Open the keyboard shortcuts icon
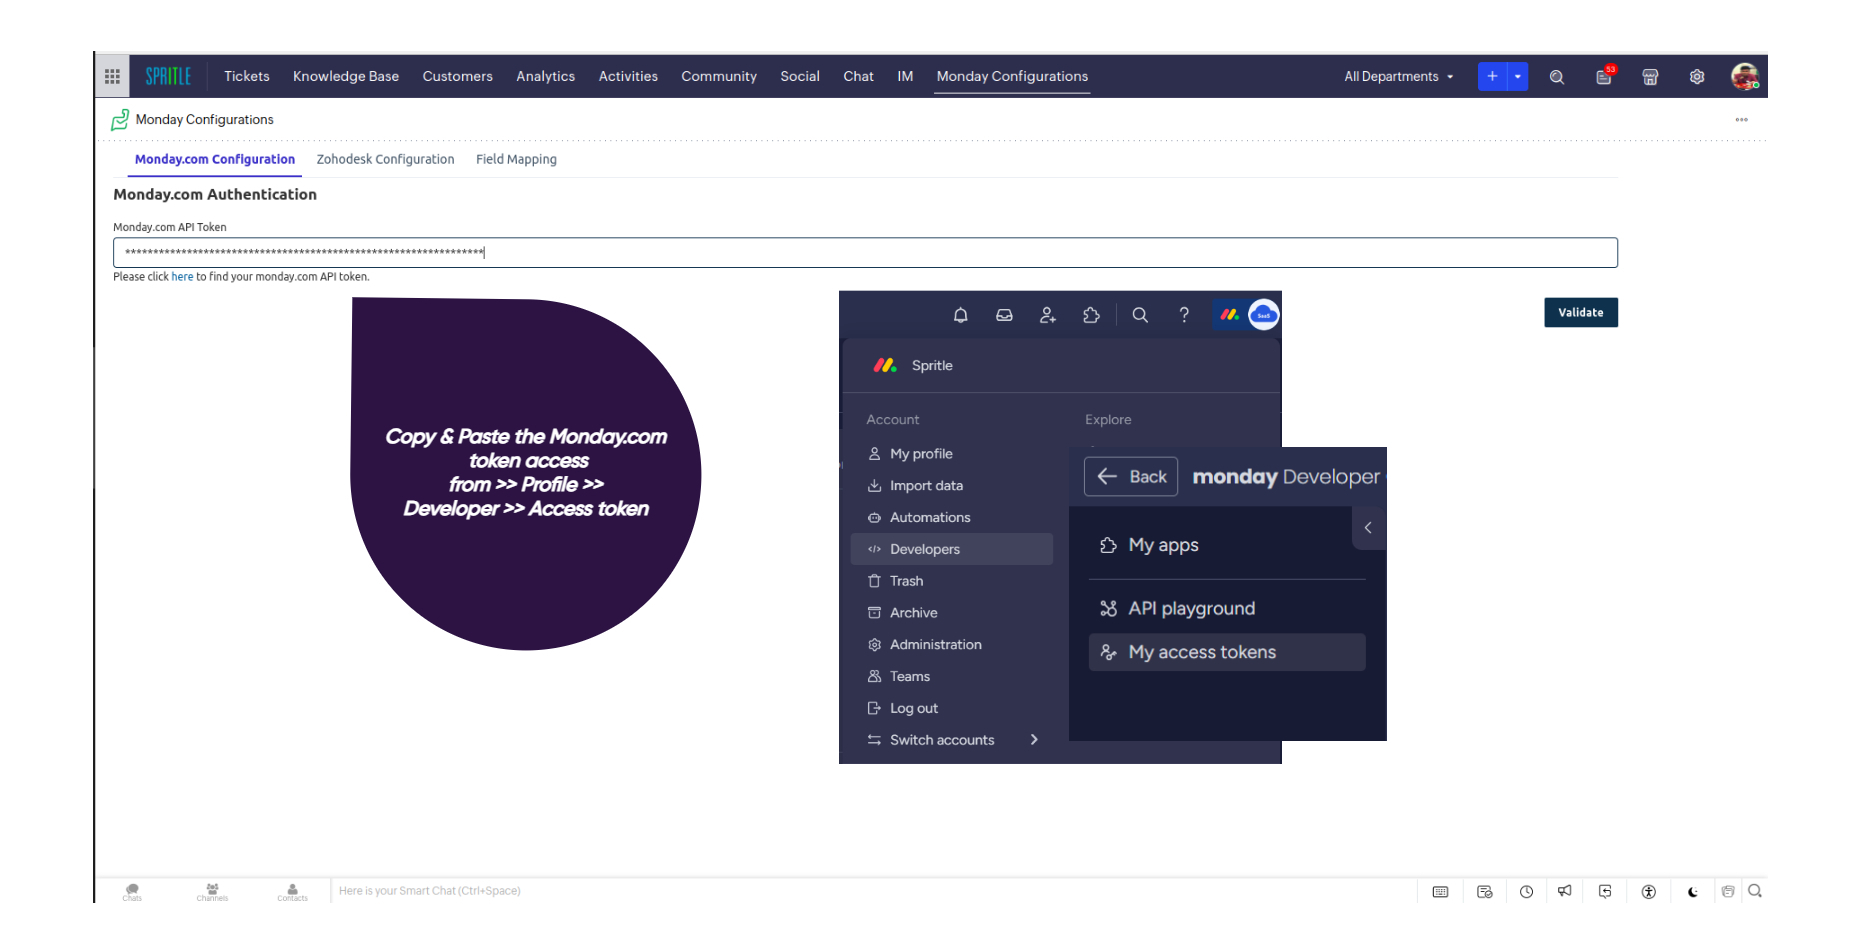The width and height of the screenshot is (1861, 946). [x=1440, y=892]
